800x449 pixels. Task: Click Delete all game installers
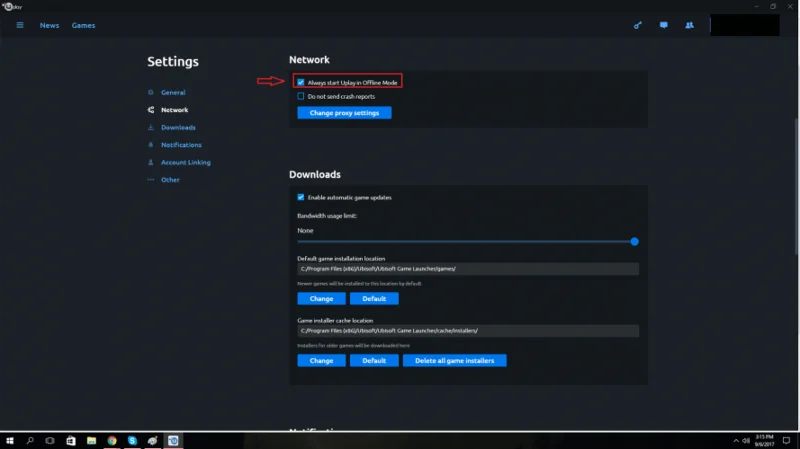tap(455, 361)
